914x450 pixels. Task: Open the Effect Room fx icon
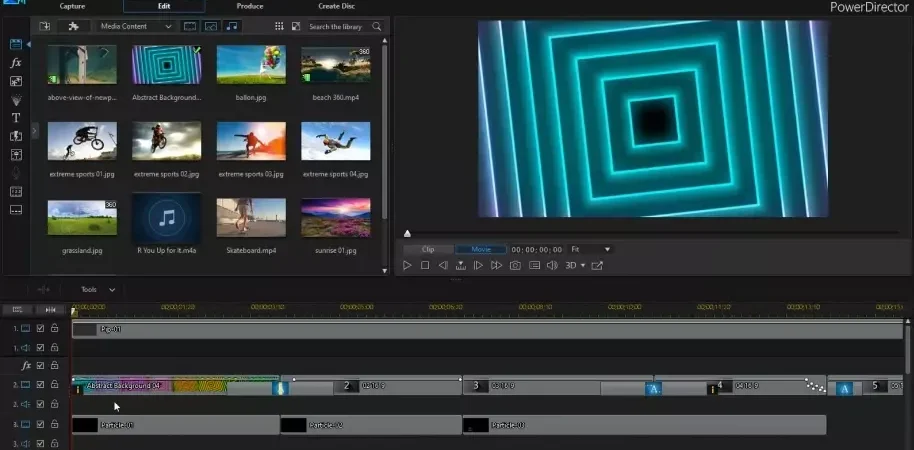(x=16, y=63)
